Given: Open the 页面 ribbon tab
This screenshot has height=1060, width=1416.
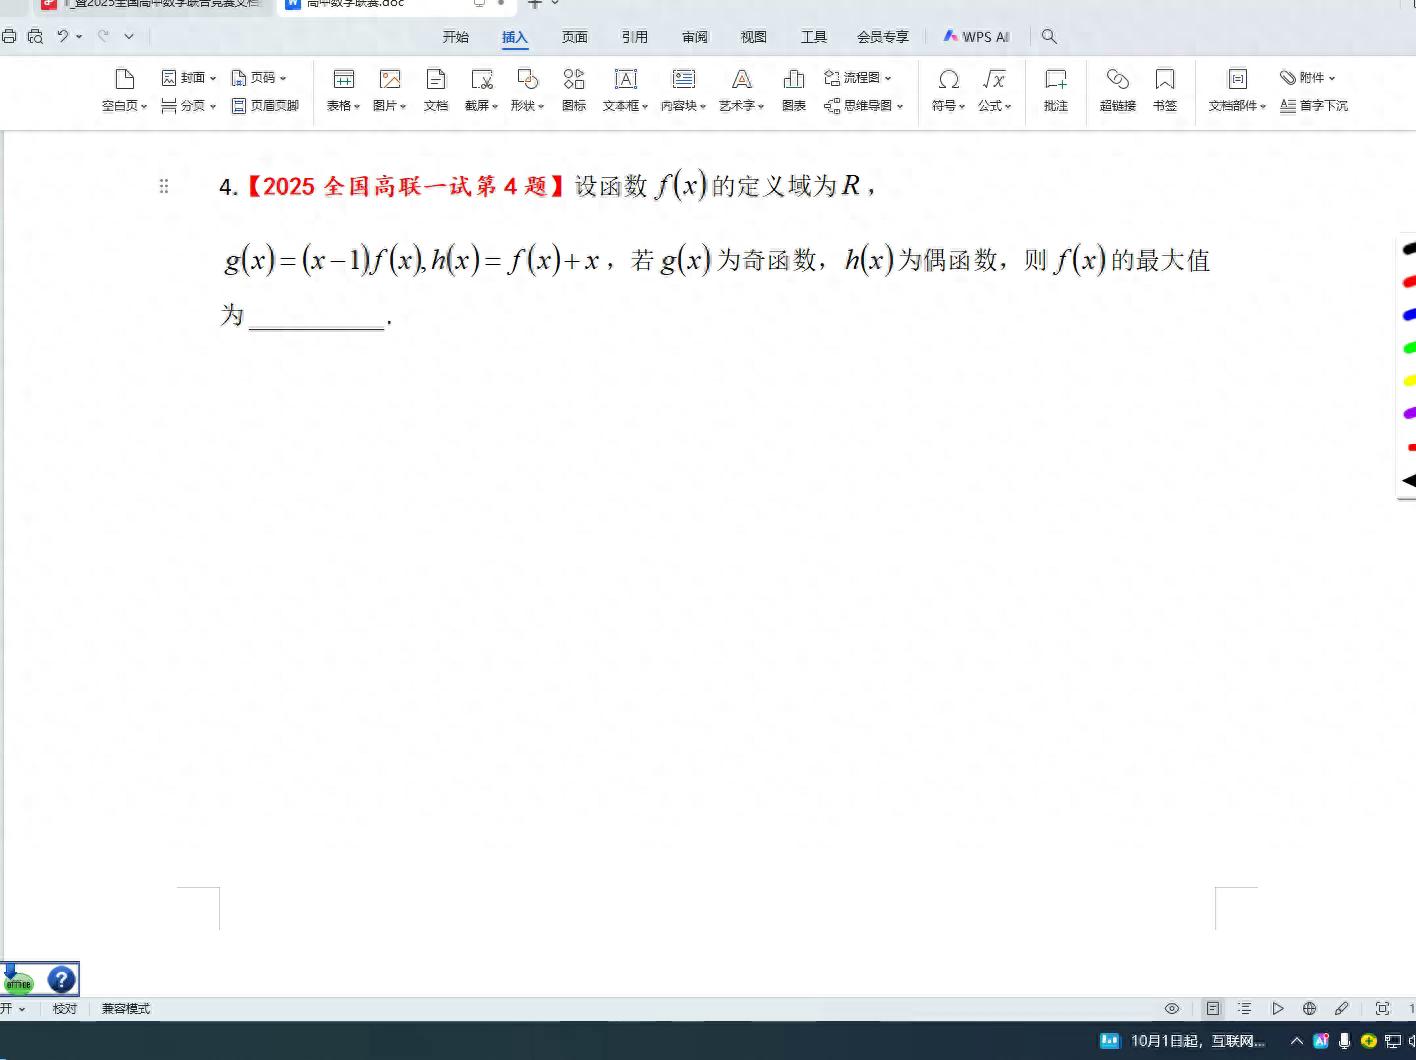Looking at the screenshot, I should [575, 37].
